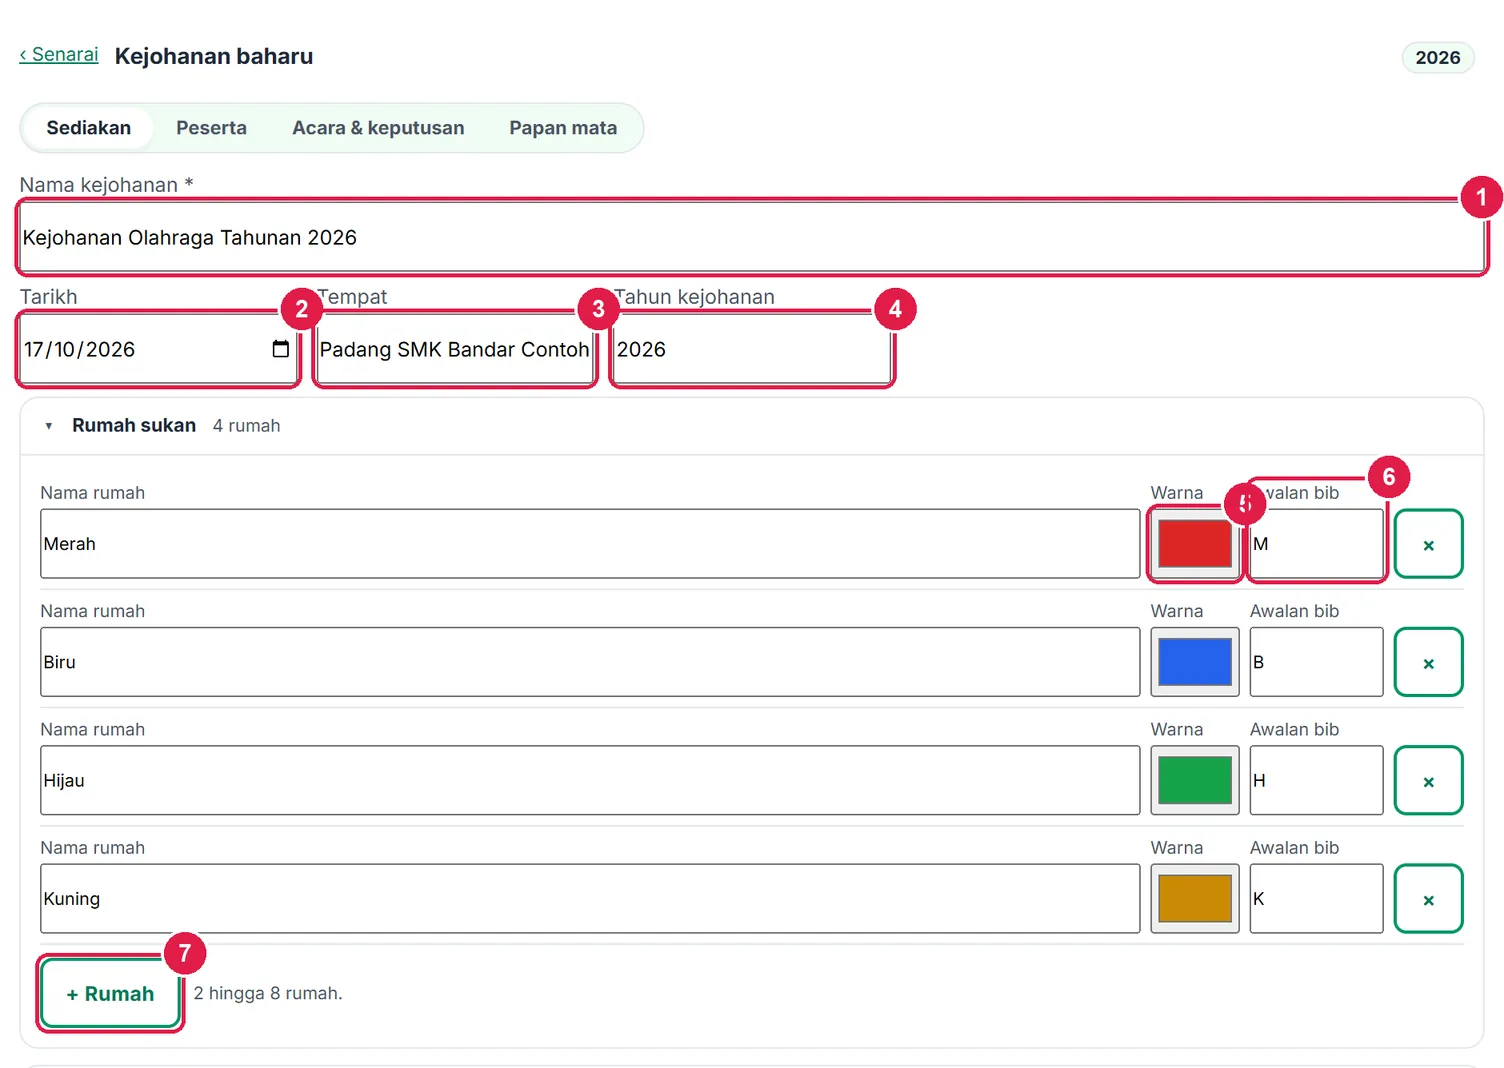Click the Tarikh date field
The height and width of the screenshot is (1068, 1504).
pos(158,349)
